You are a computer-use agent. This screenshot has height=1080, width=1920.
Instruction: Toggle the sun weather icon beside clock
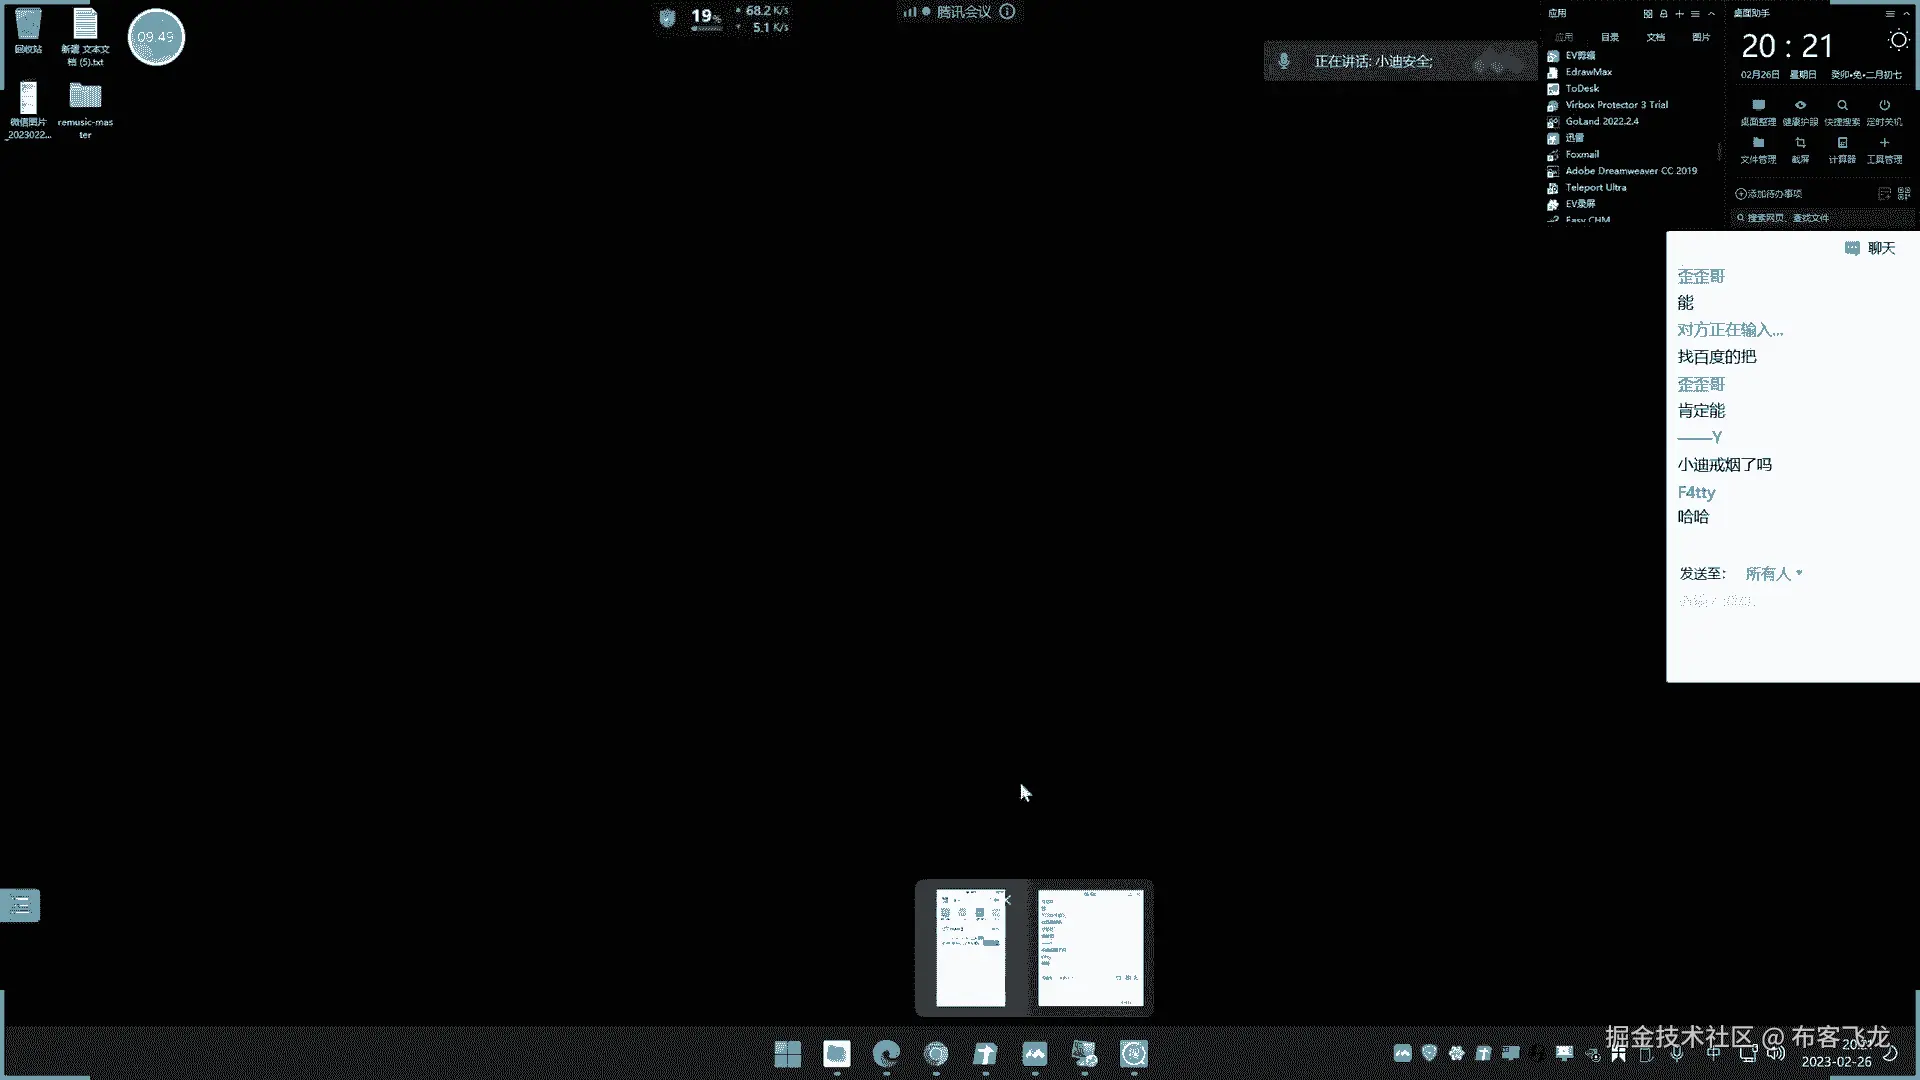1897,41
